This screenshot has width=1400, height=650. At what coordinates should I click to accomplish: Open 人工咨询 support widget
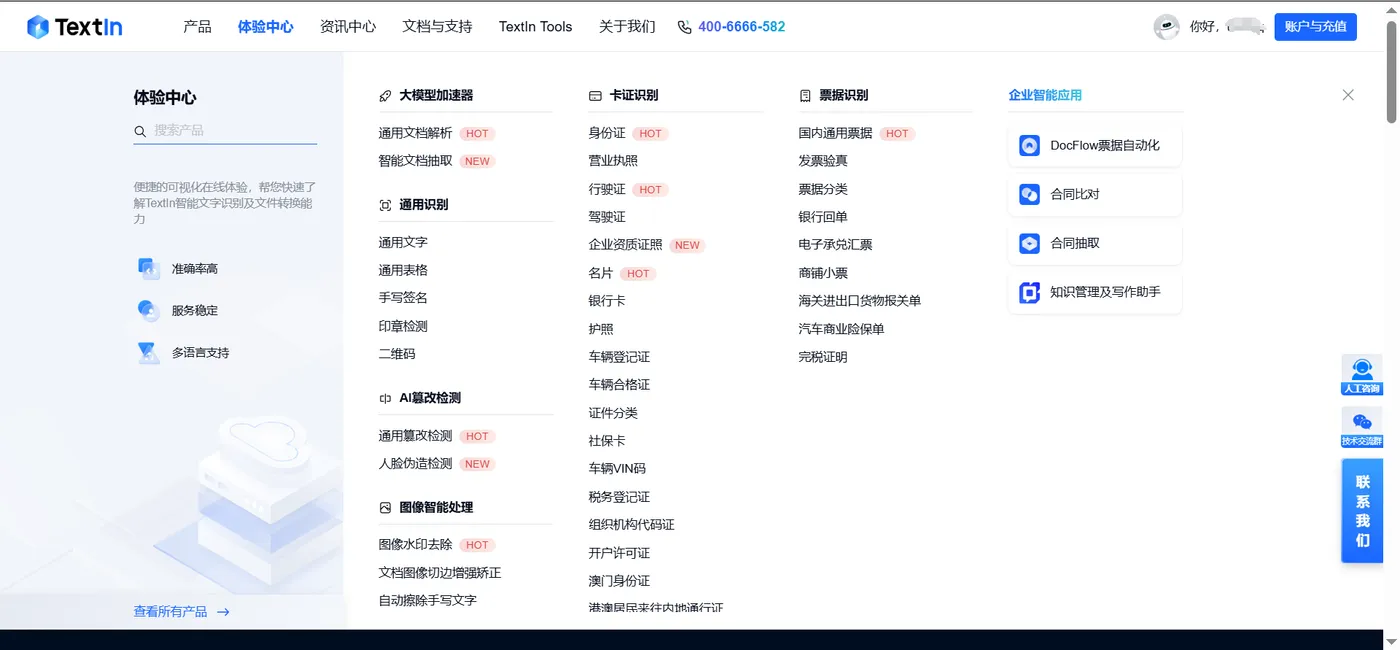tap(1362, 375)
